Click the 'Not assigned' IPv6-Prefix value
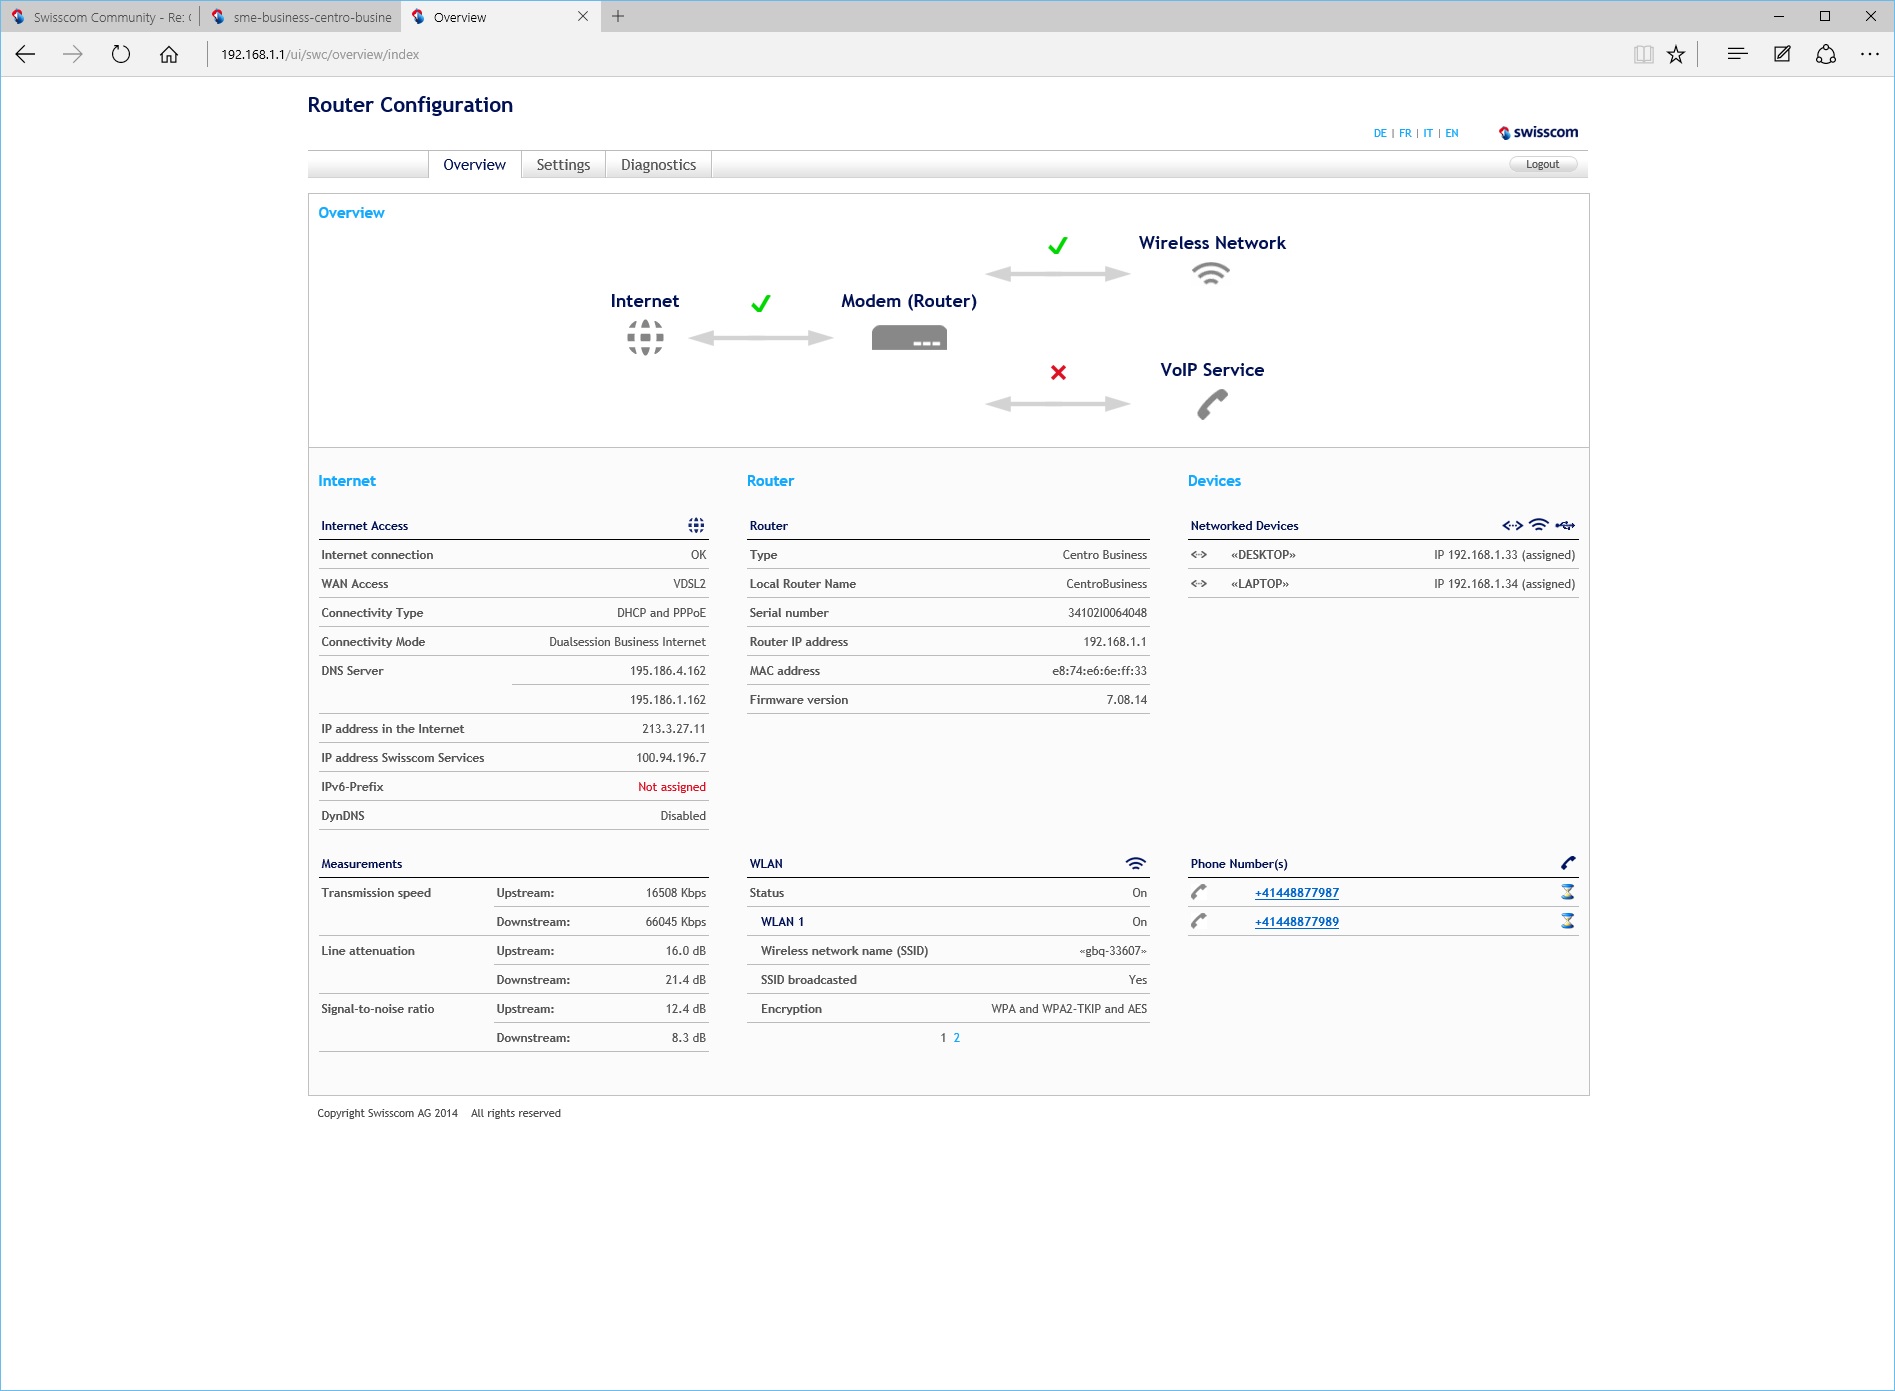Screen dimensions: 1895x1391 pos(672,787)
